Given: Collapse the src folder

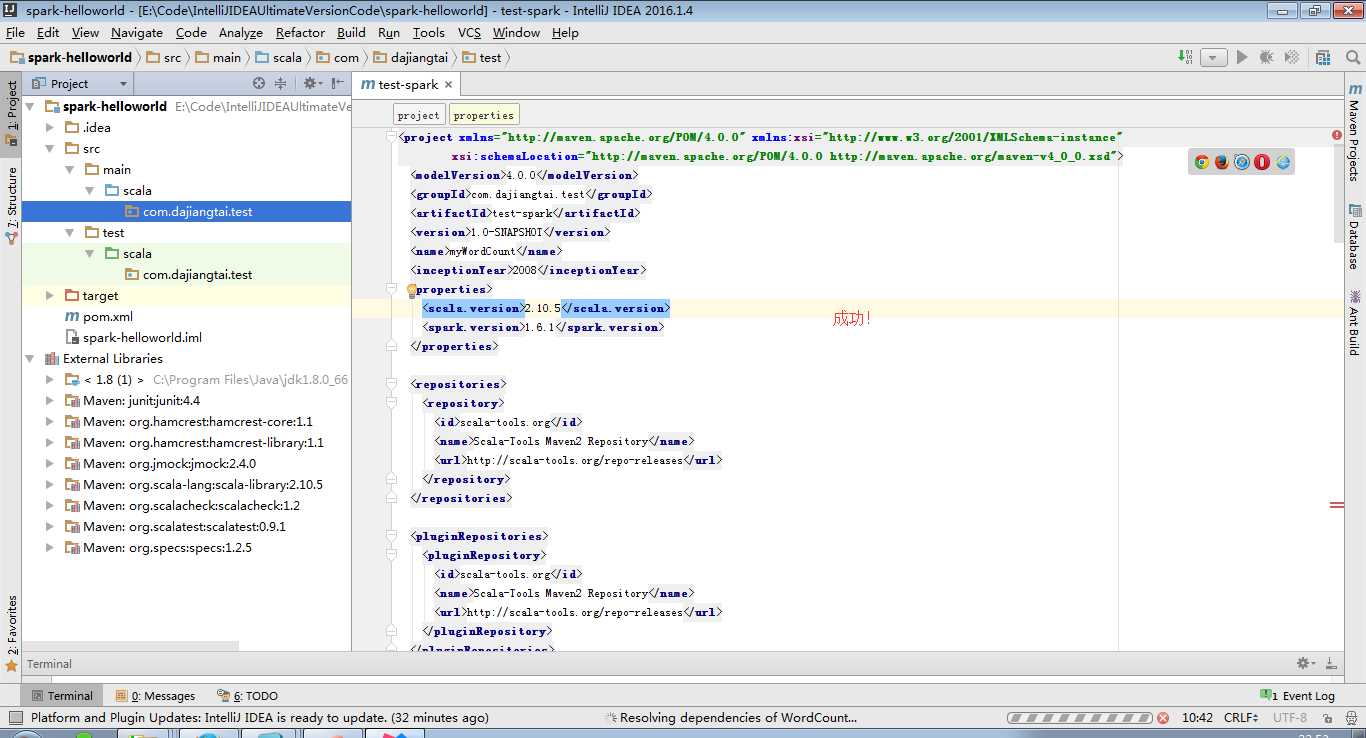Looking at the screenshot, I should click(x=50, y=148).
